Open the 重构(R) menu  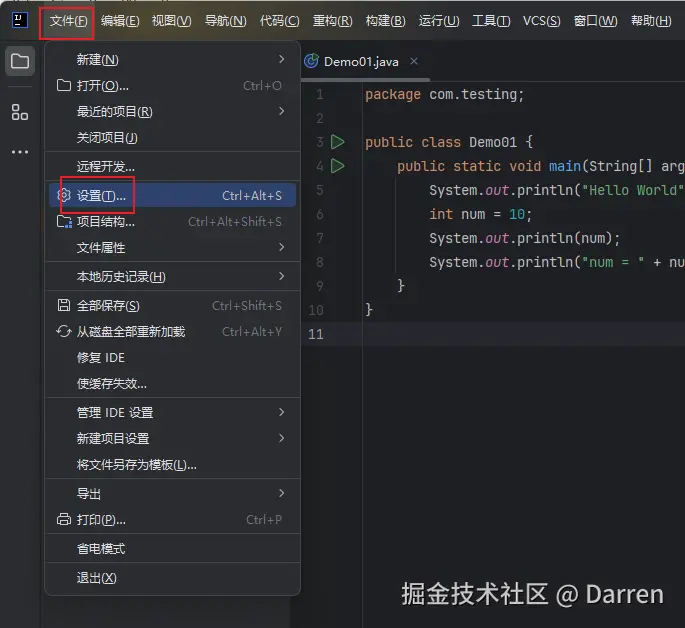332,21
